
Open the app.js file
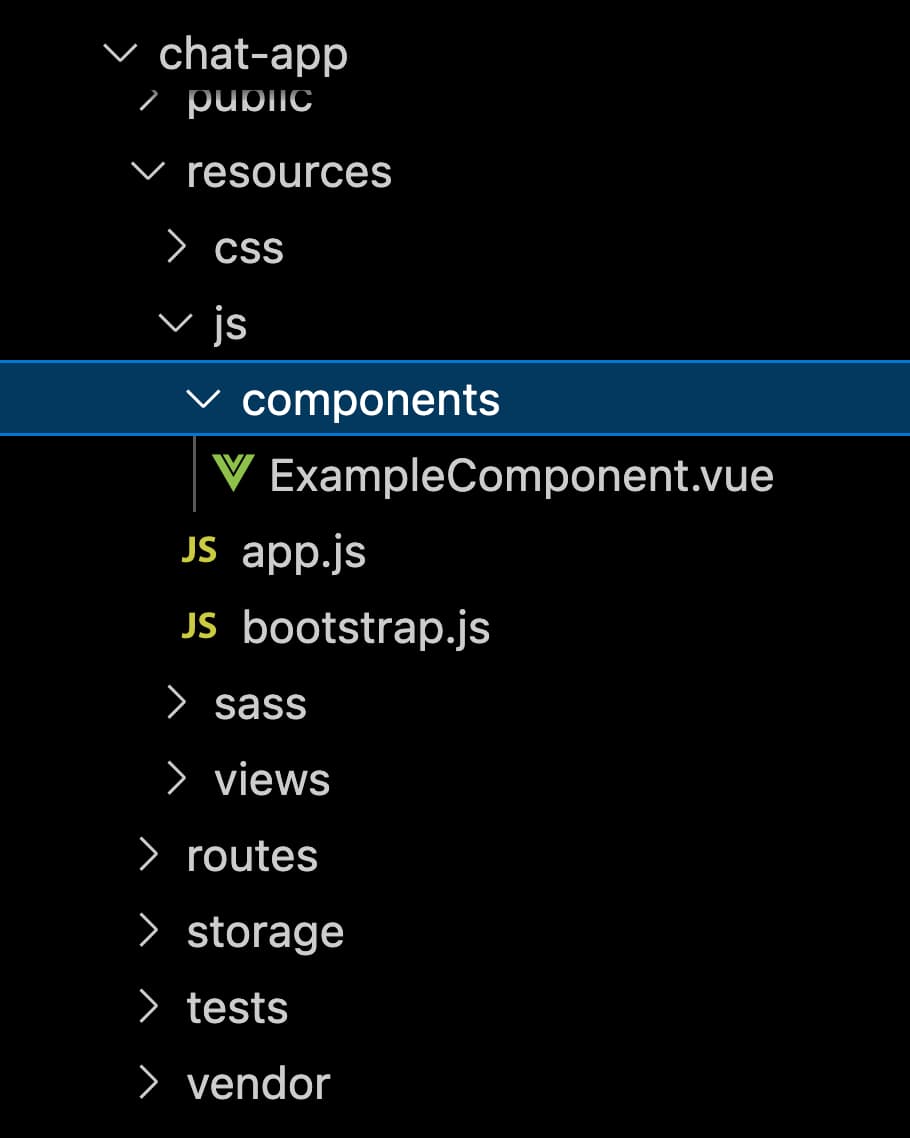[x=303, y=553]
